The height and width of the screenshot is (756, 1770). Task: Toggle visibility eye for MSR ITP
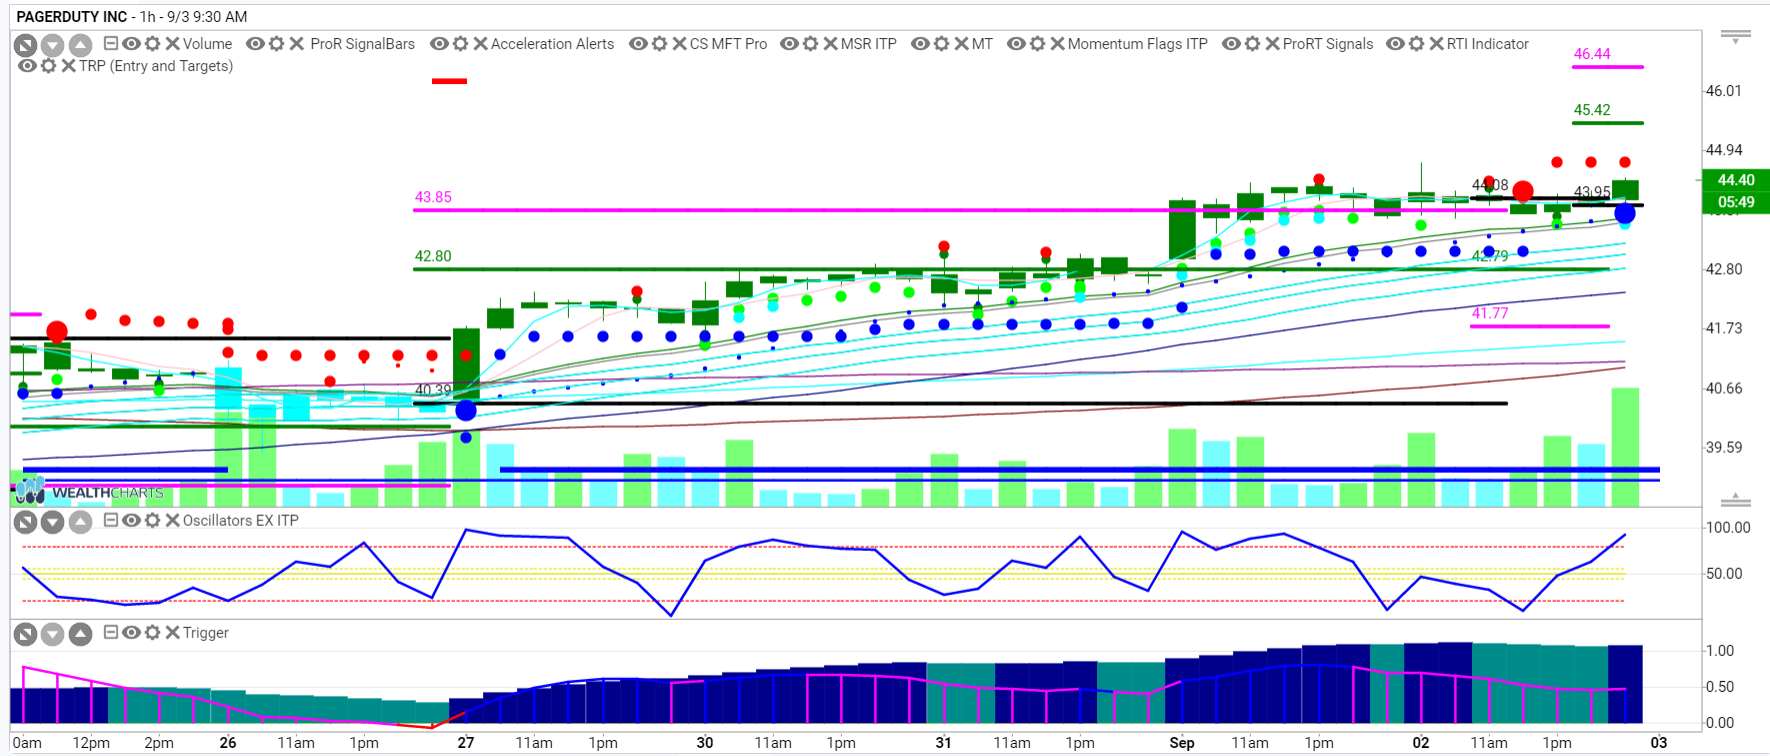(789, 44)
